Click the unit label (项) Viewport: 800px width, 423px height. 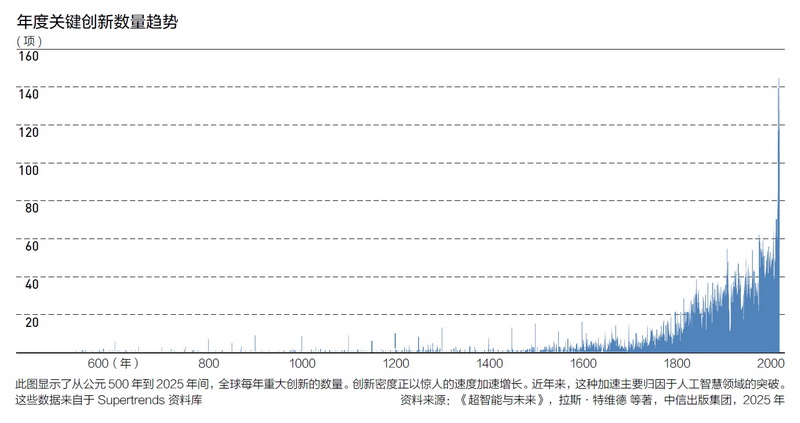(x=29, y=41)
